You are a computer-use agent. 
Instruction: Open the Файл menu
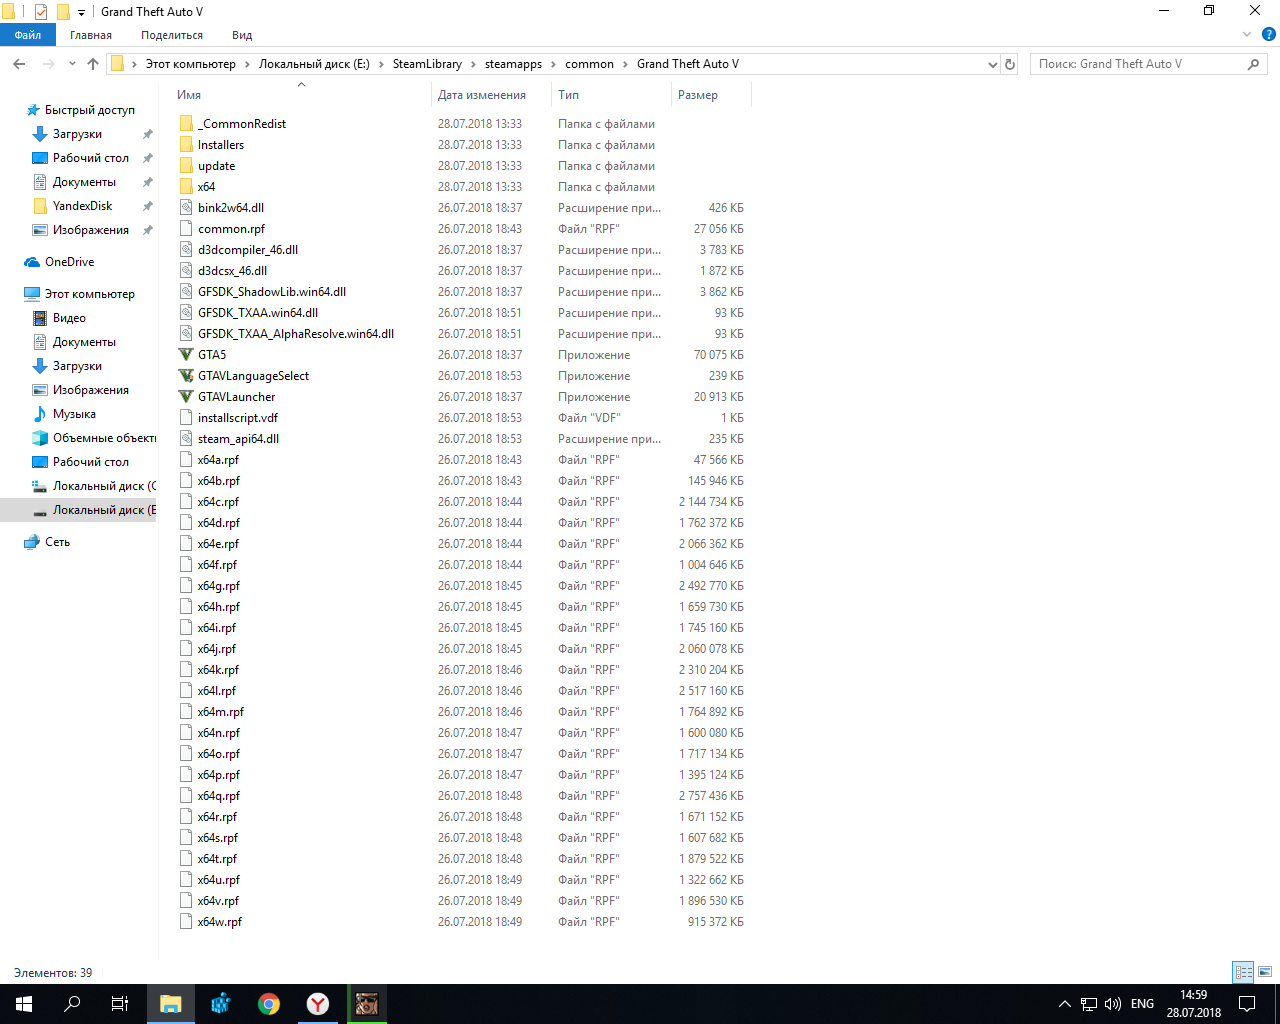coord(28,35)
